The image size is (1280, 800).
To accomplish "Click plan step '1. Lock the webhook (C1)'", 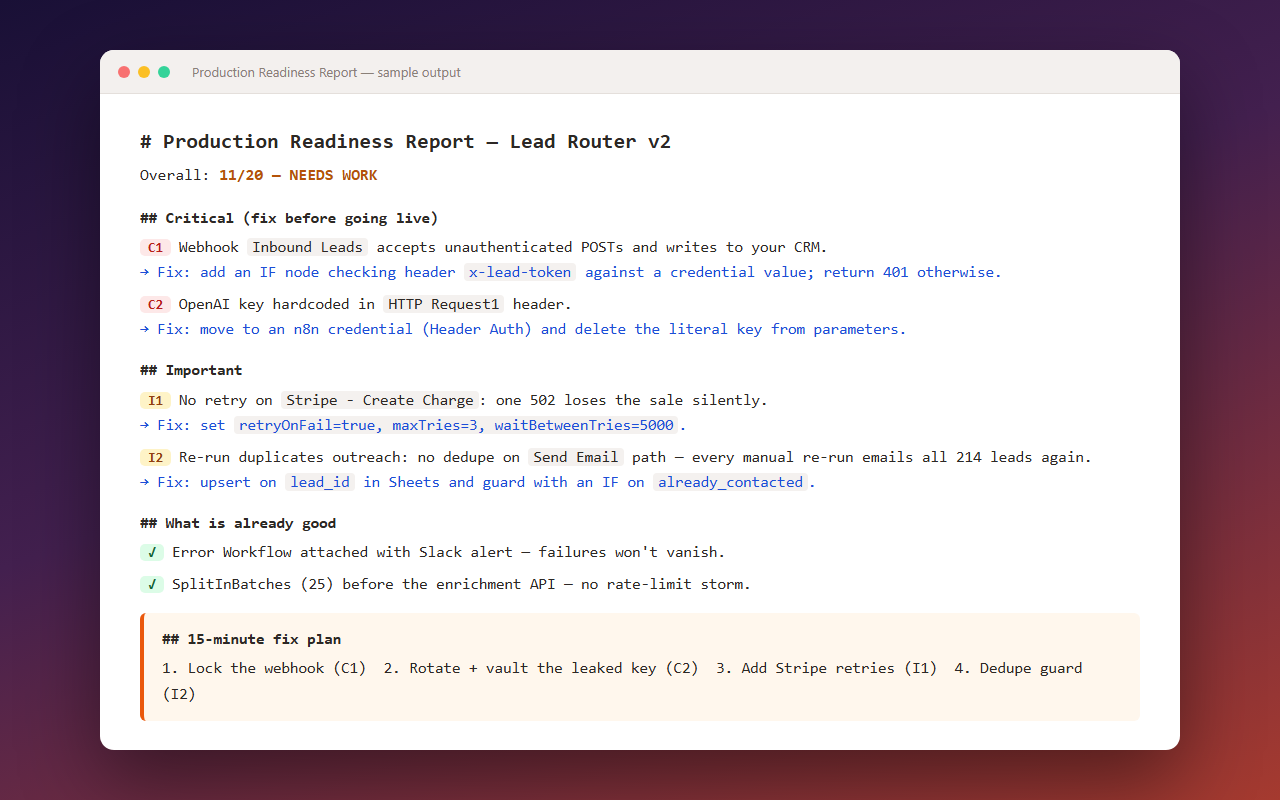I will click(x=264, y=668).
